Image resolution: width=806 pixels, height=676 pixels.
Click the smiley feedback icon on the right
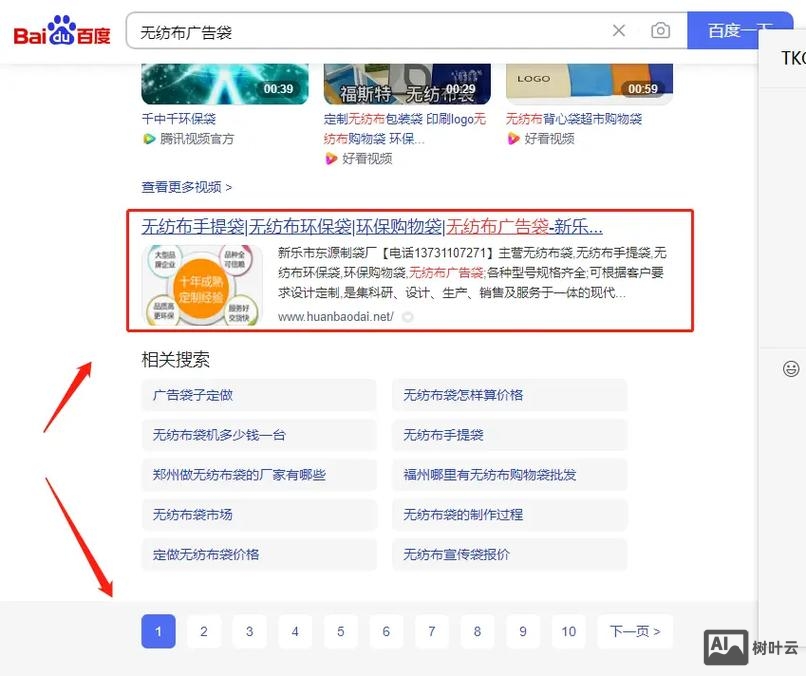coord(790,369)
